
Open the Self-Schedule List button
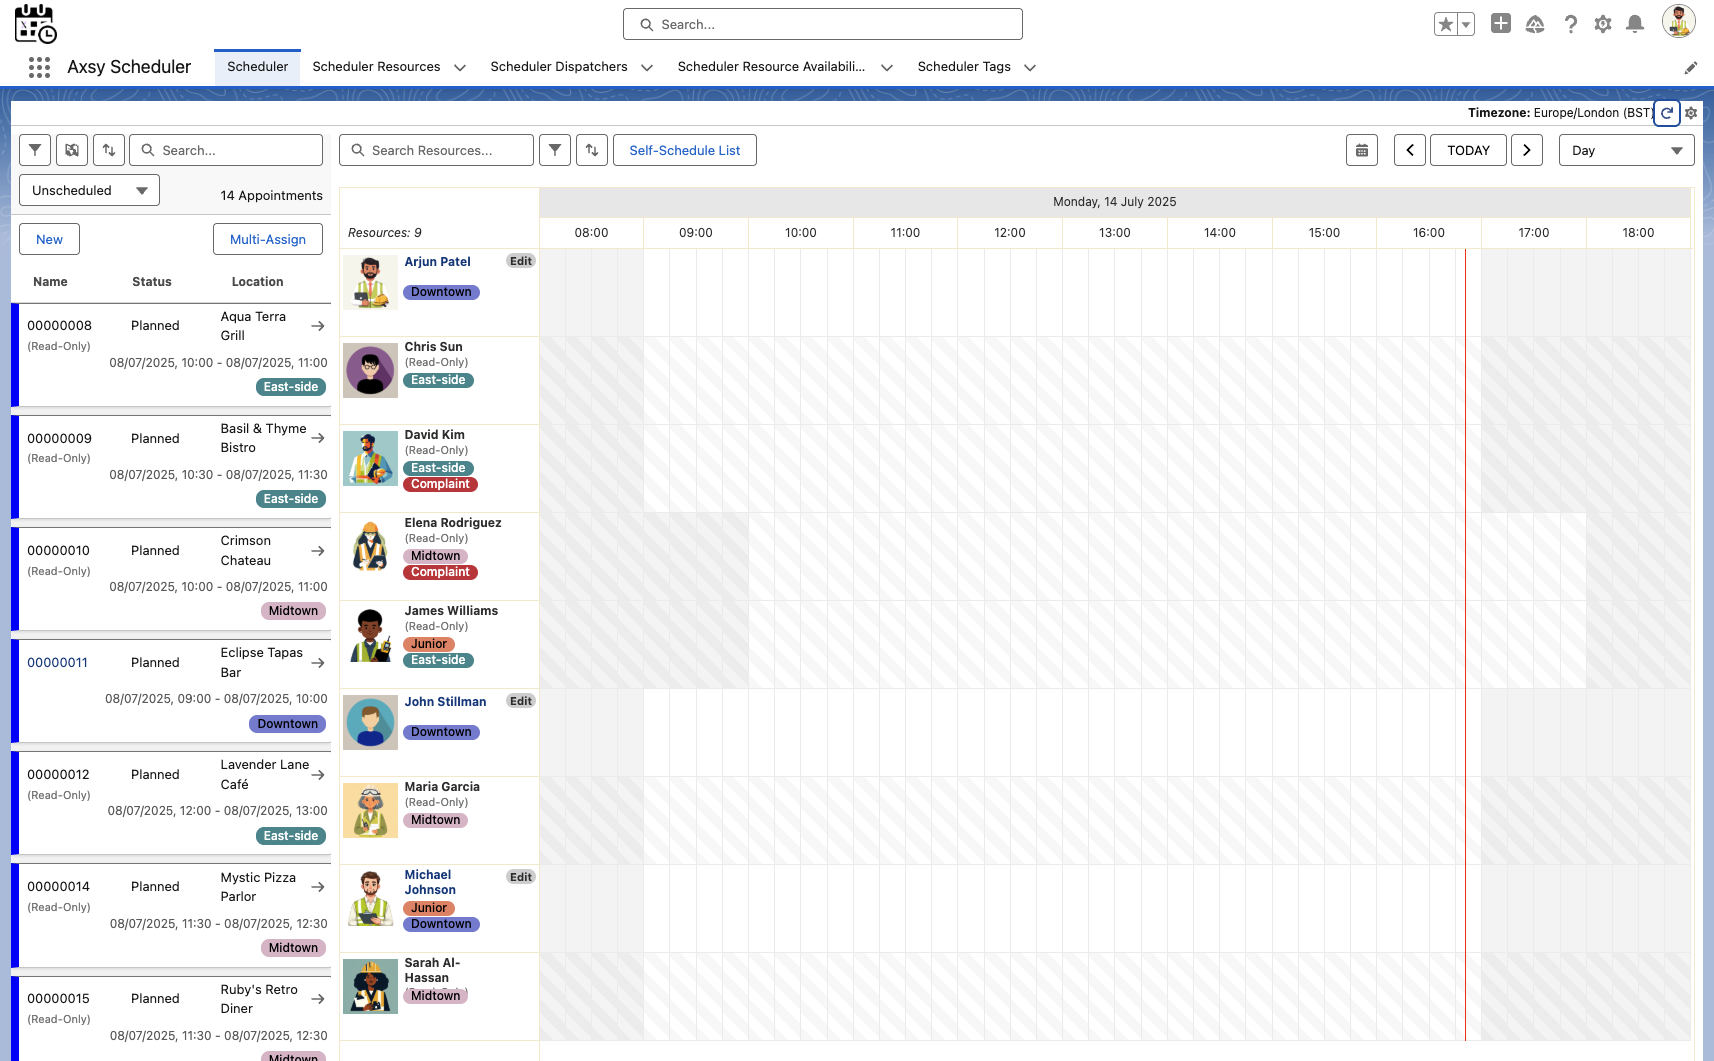click(x=685, y=150)
